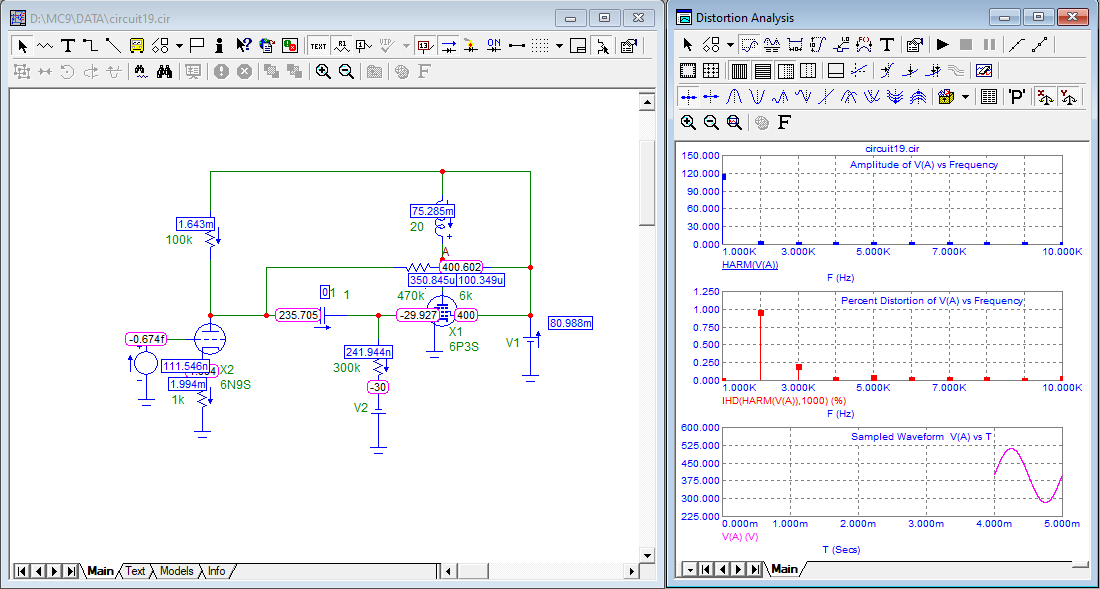
Task: Toggle grid text display with the TEXT button
Action: pyautogui.click(x=318, y=45)
